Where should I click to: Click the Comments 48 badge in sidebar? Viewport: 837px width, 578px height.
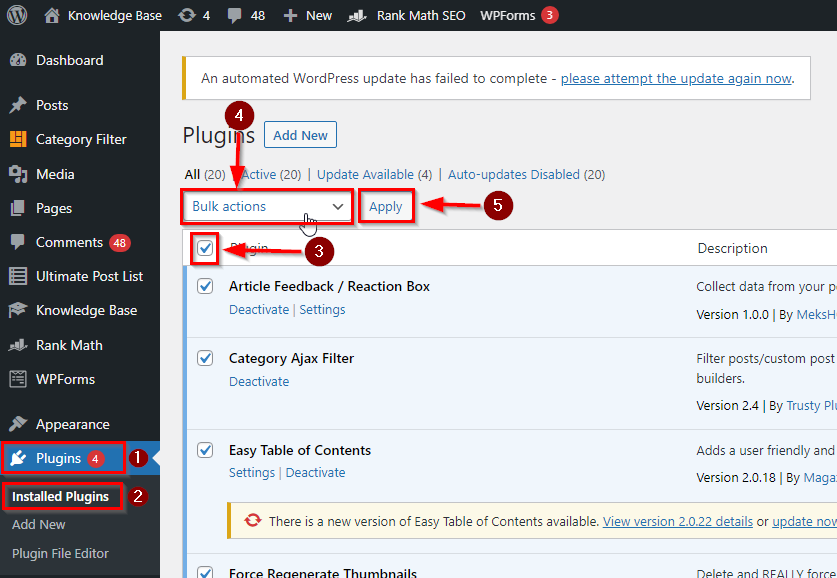tap(120, 243)
